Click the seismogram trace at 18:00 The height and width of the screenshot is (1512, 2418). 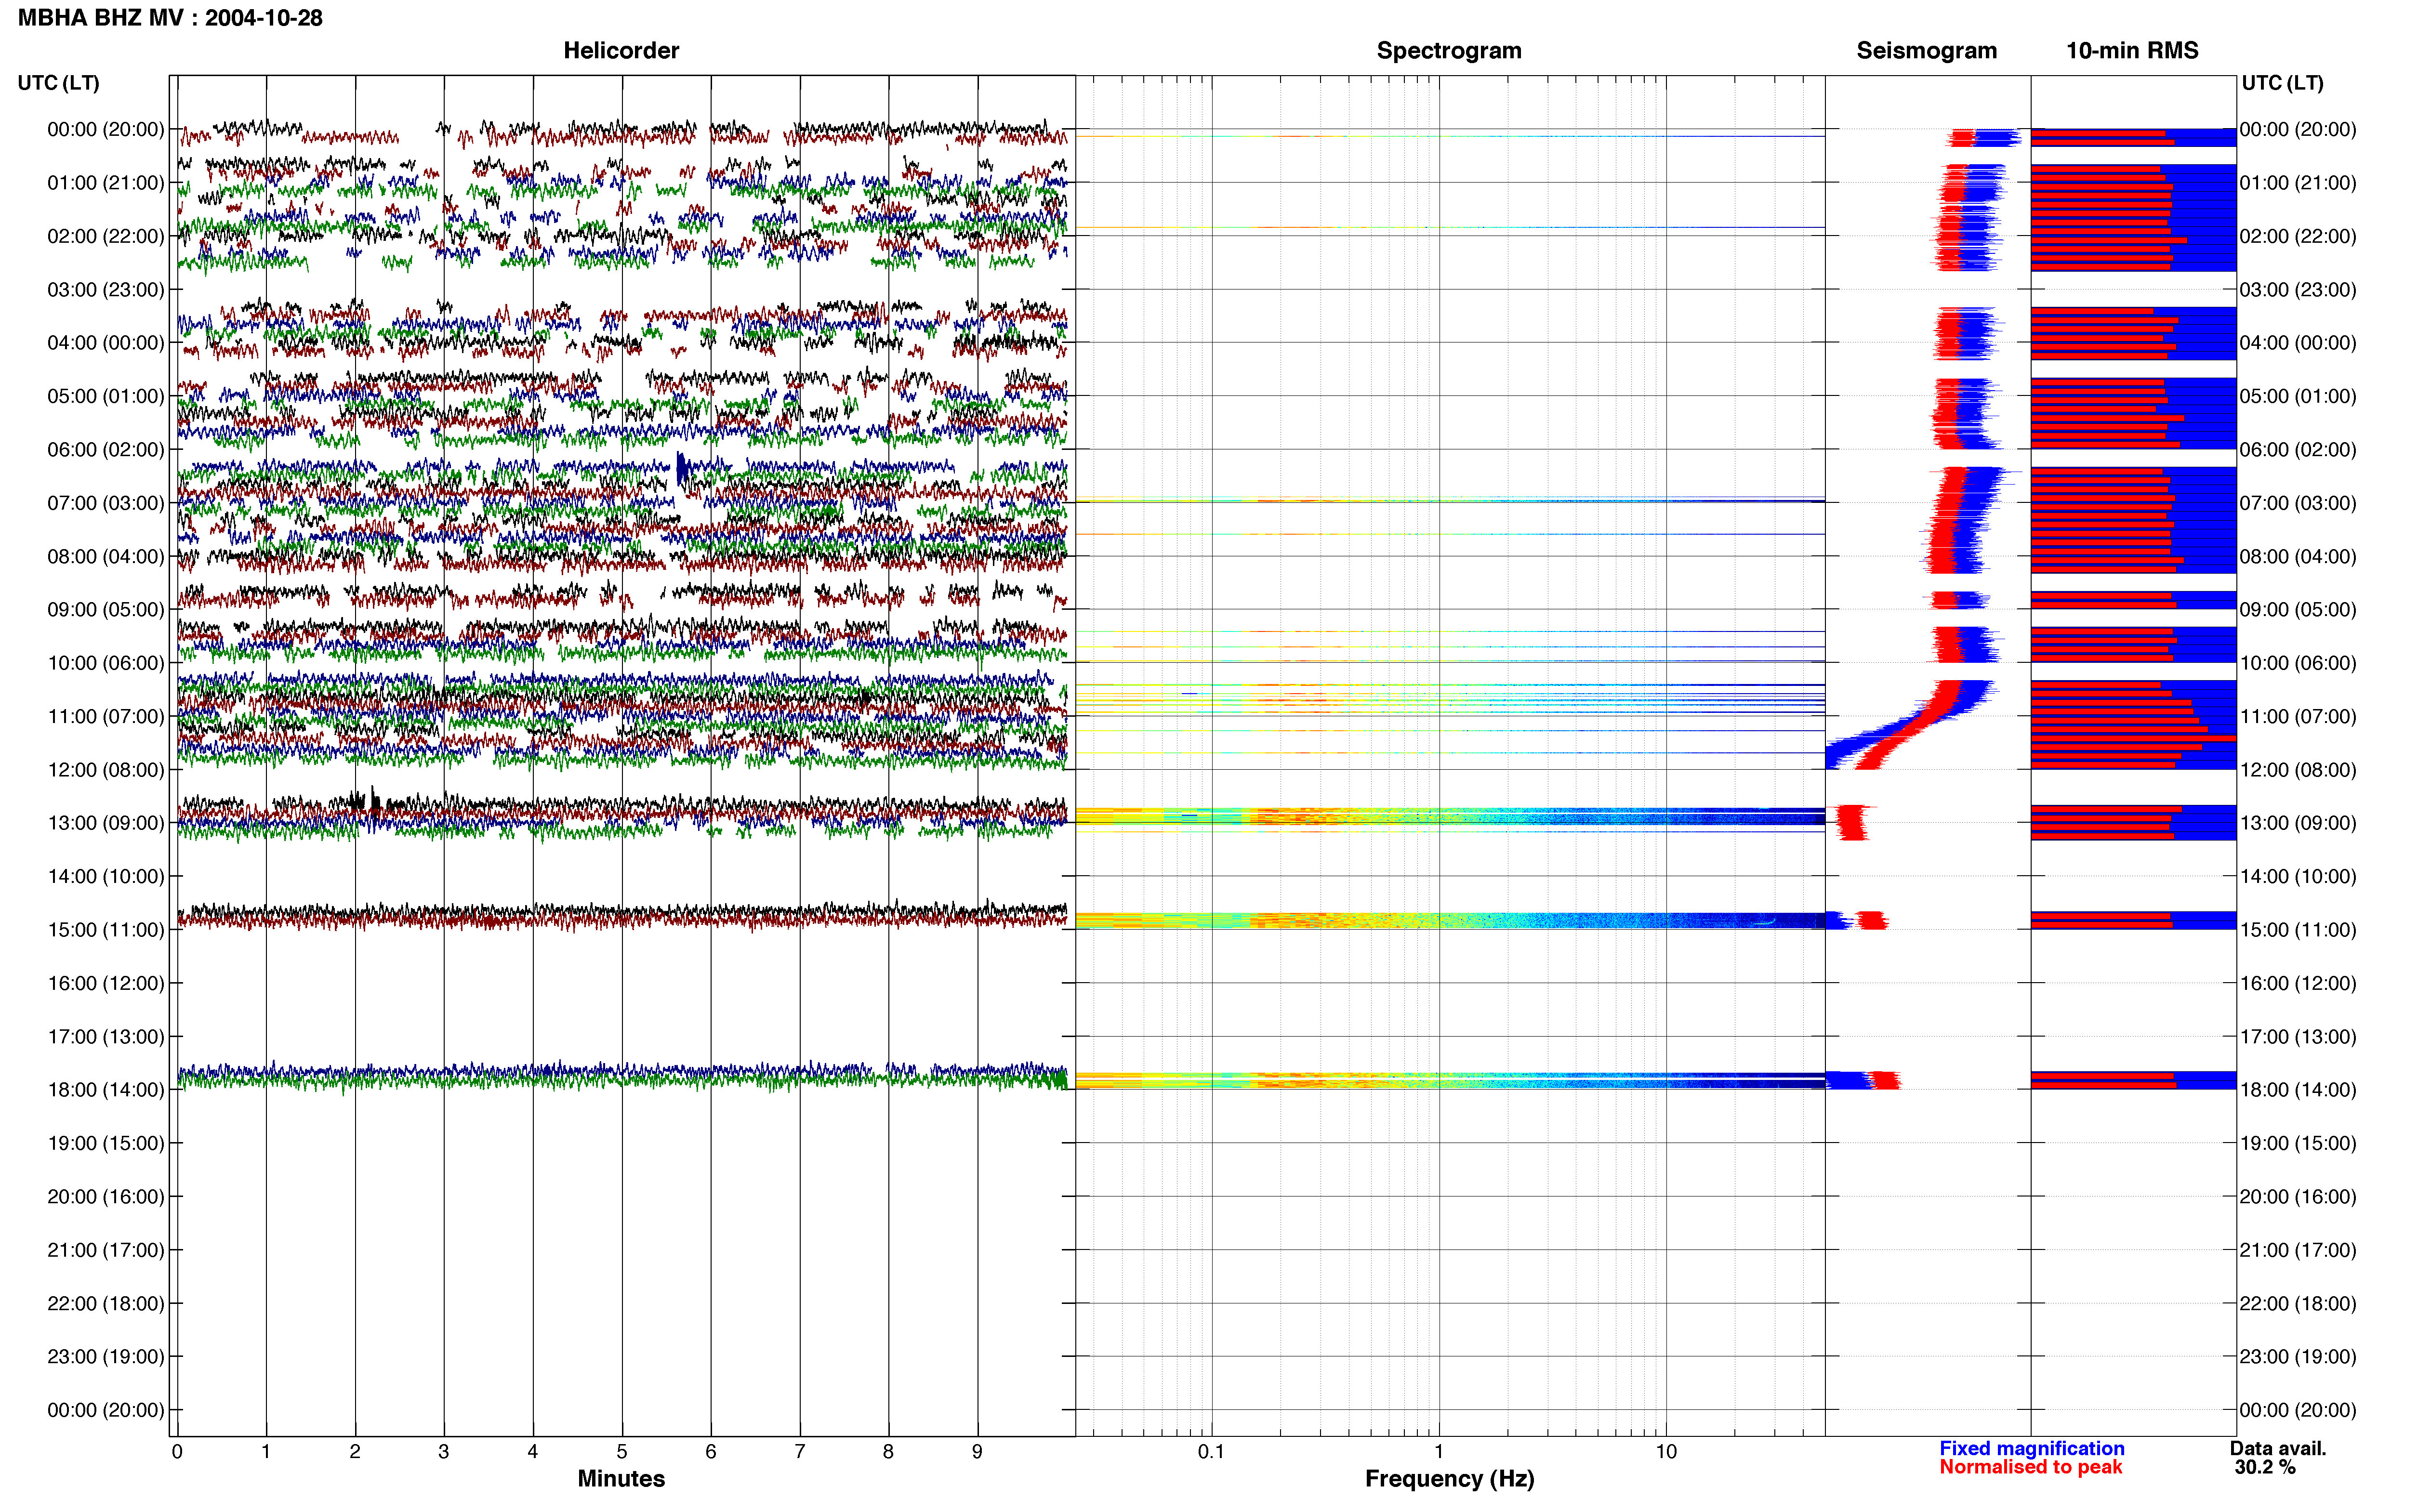tap(1863, 1080)
